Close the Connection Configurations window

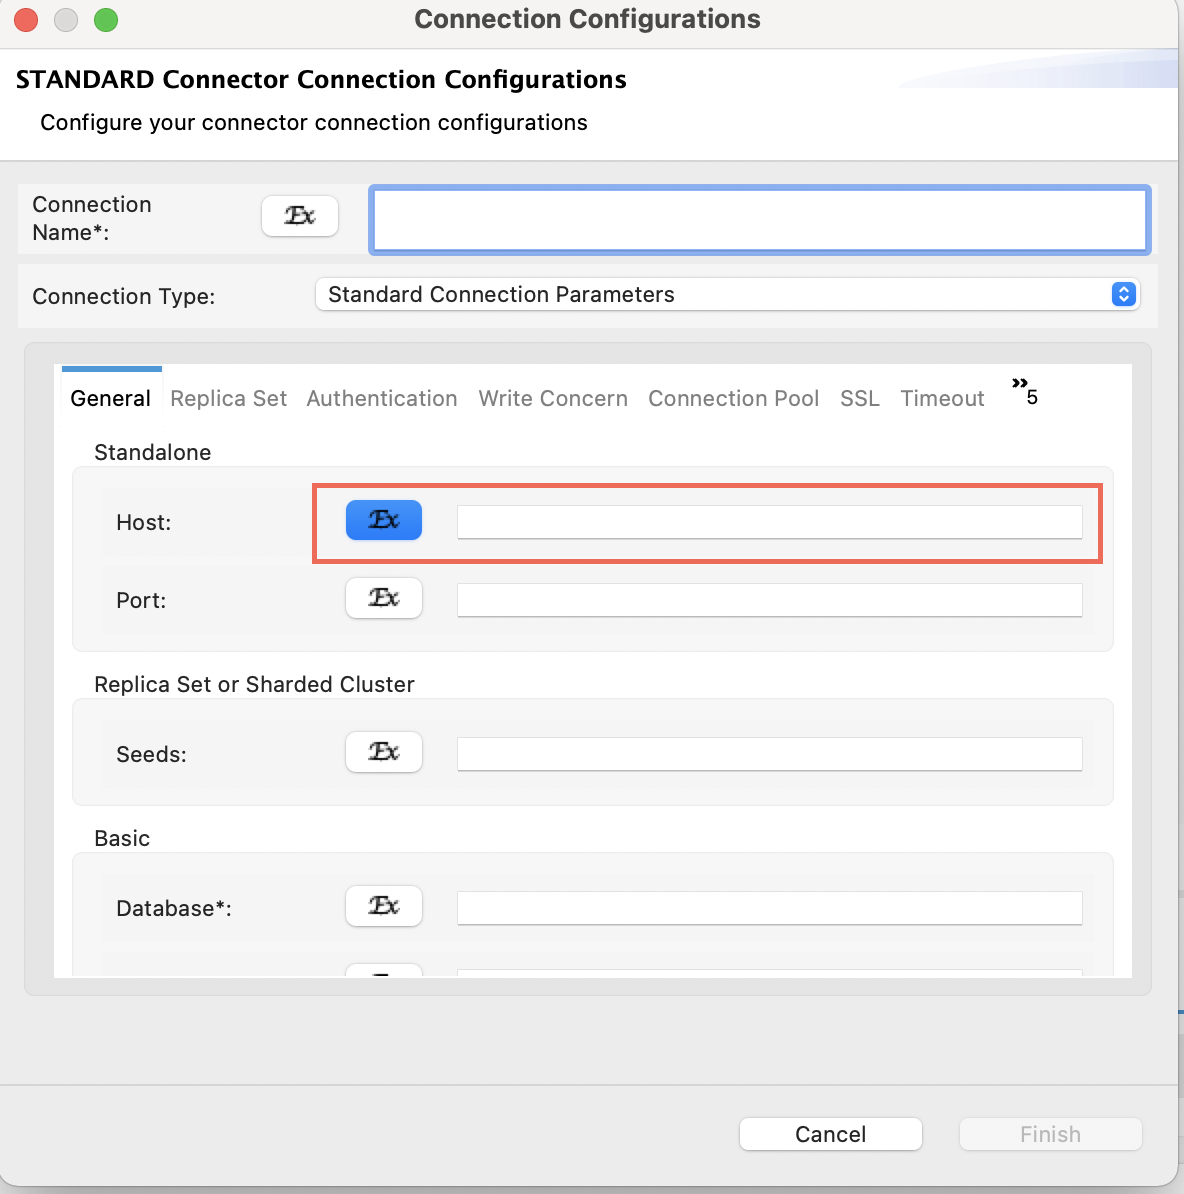pos(26,20)
